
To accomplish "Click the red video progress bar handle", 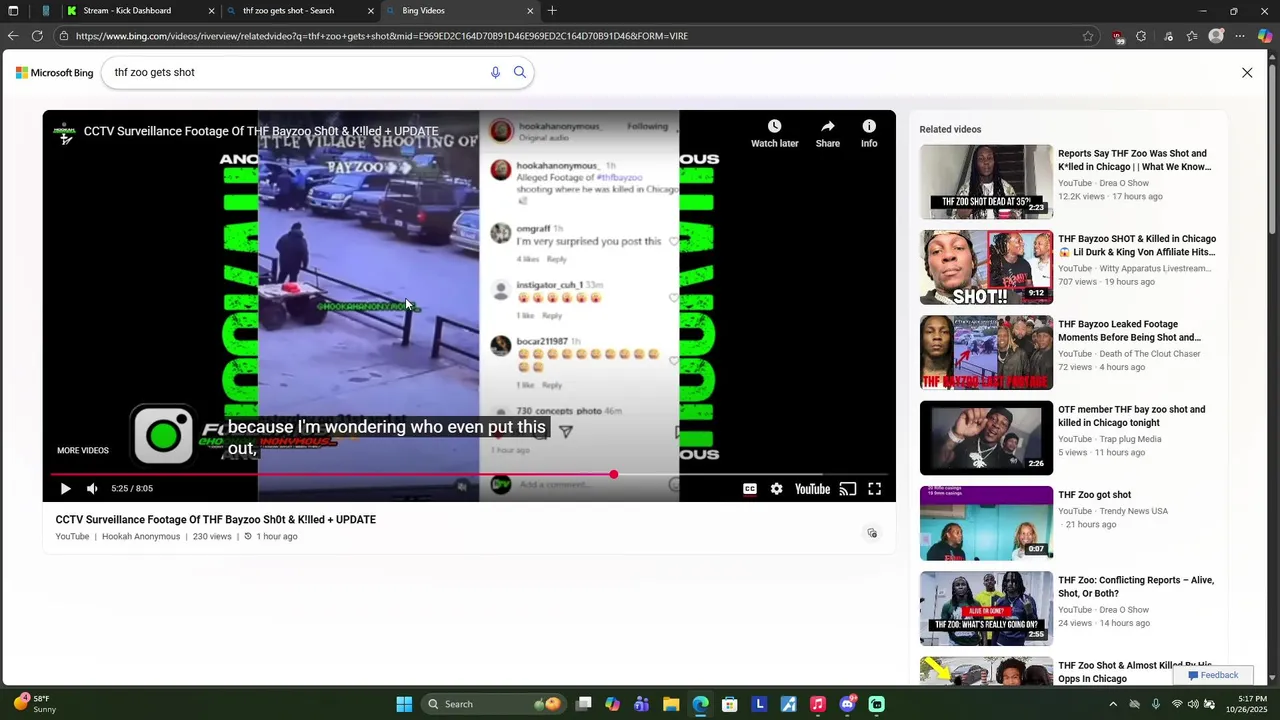I will pos(613,475).
